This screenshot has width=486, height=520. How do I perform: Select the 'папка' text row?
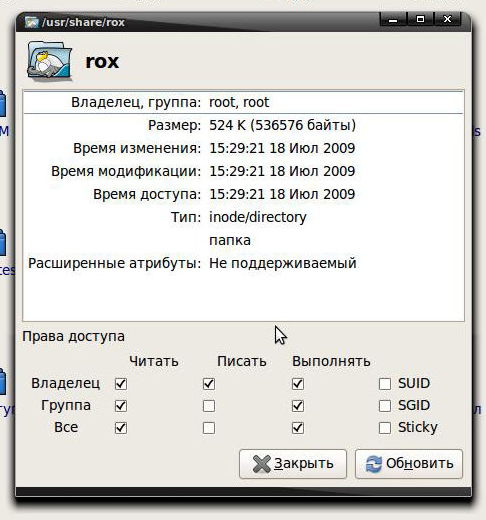point(230,241)
